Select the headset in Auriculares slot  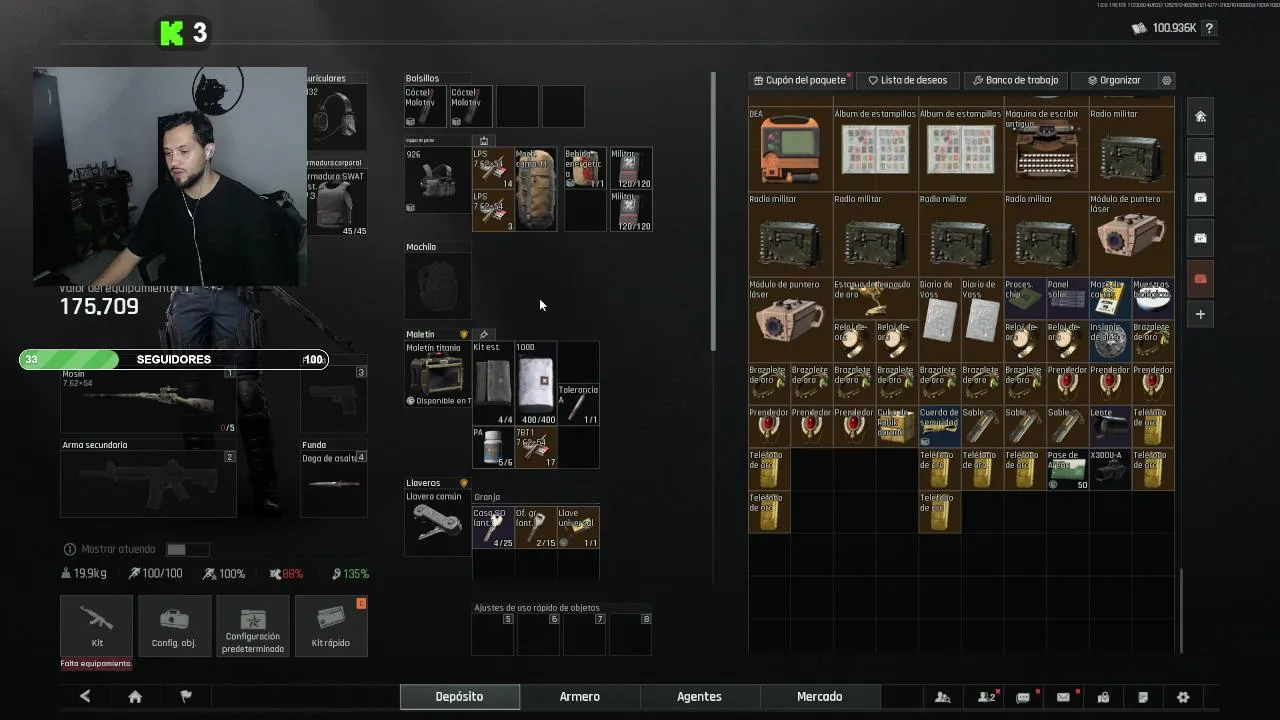(x=336, y=118)
